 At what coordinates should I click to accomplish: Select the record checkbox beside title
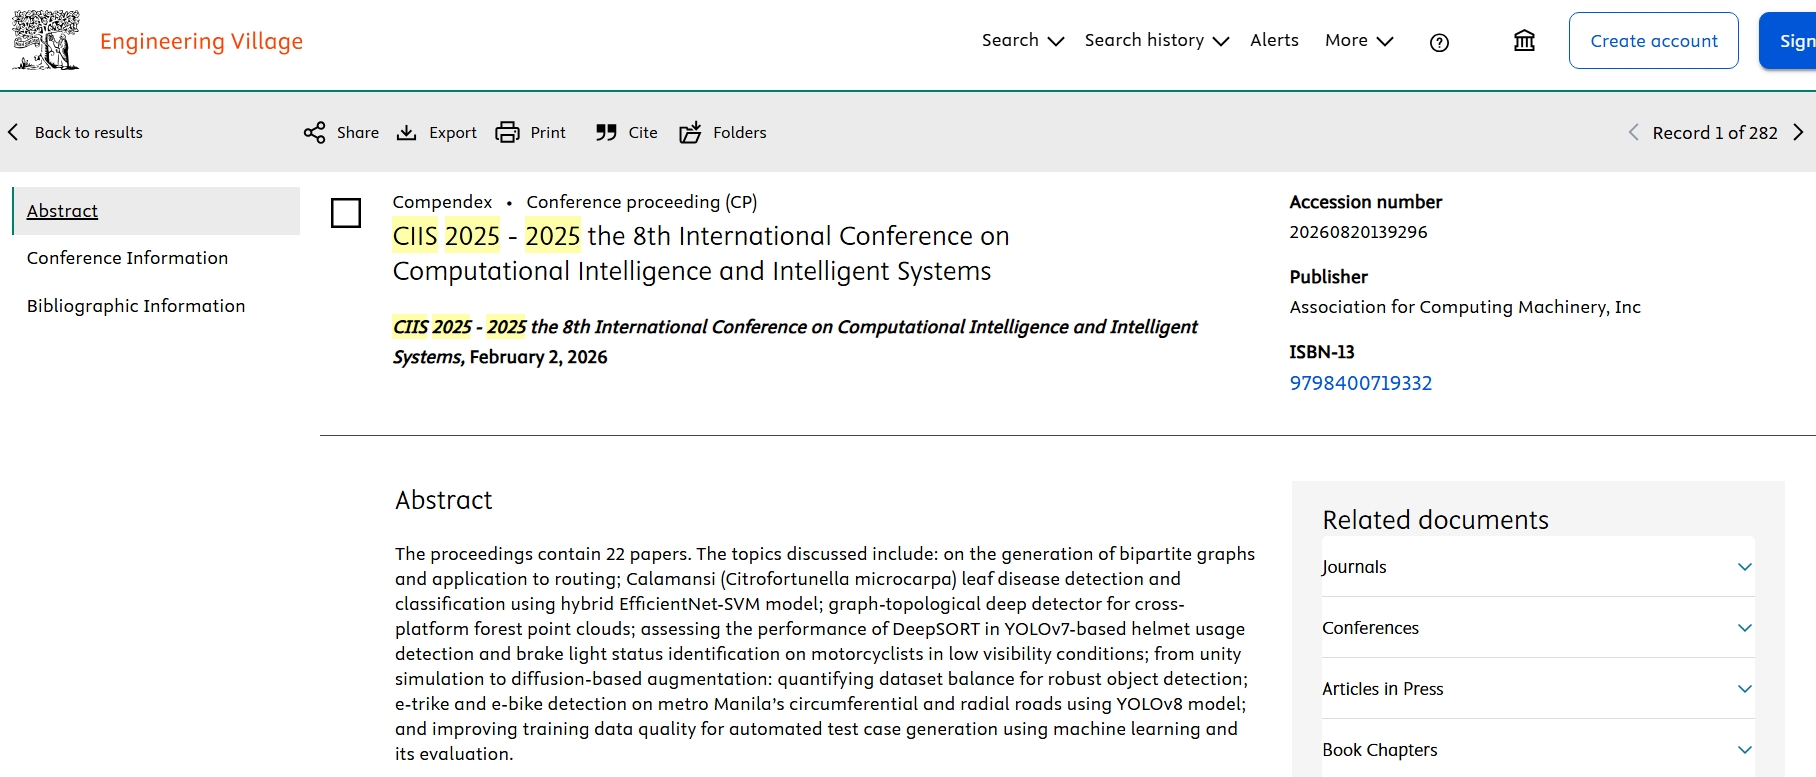point(346,213)
